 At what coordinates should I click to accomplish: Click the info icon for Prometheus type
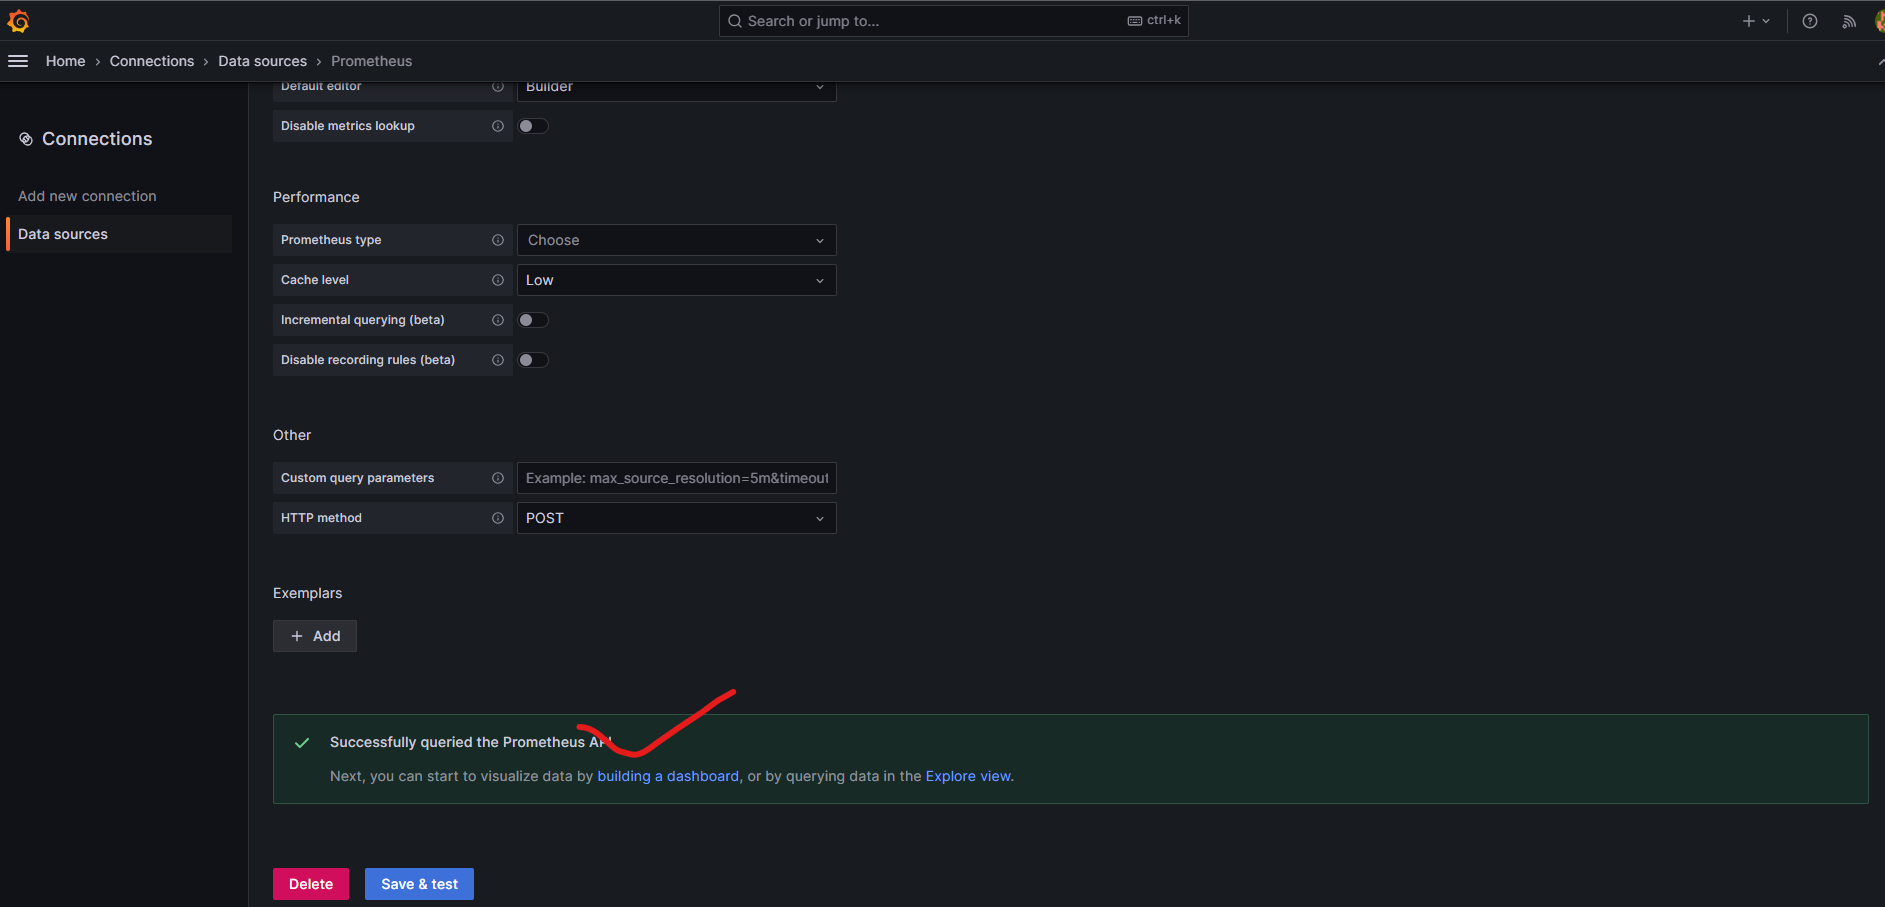click(498, 240)
